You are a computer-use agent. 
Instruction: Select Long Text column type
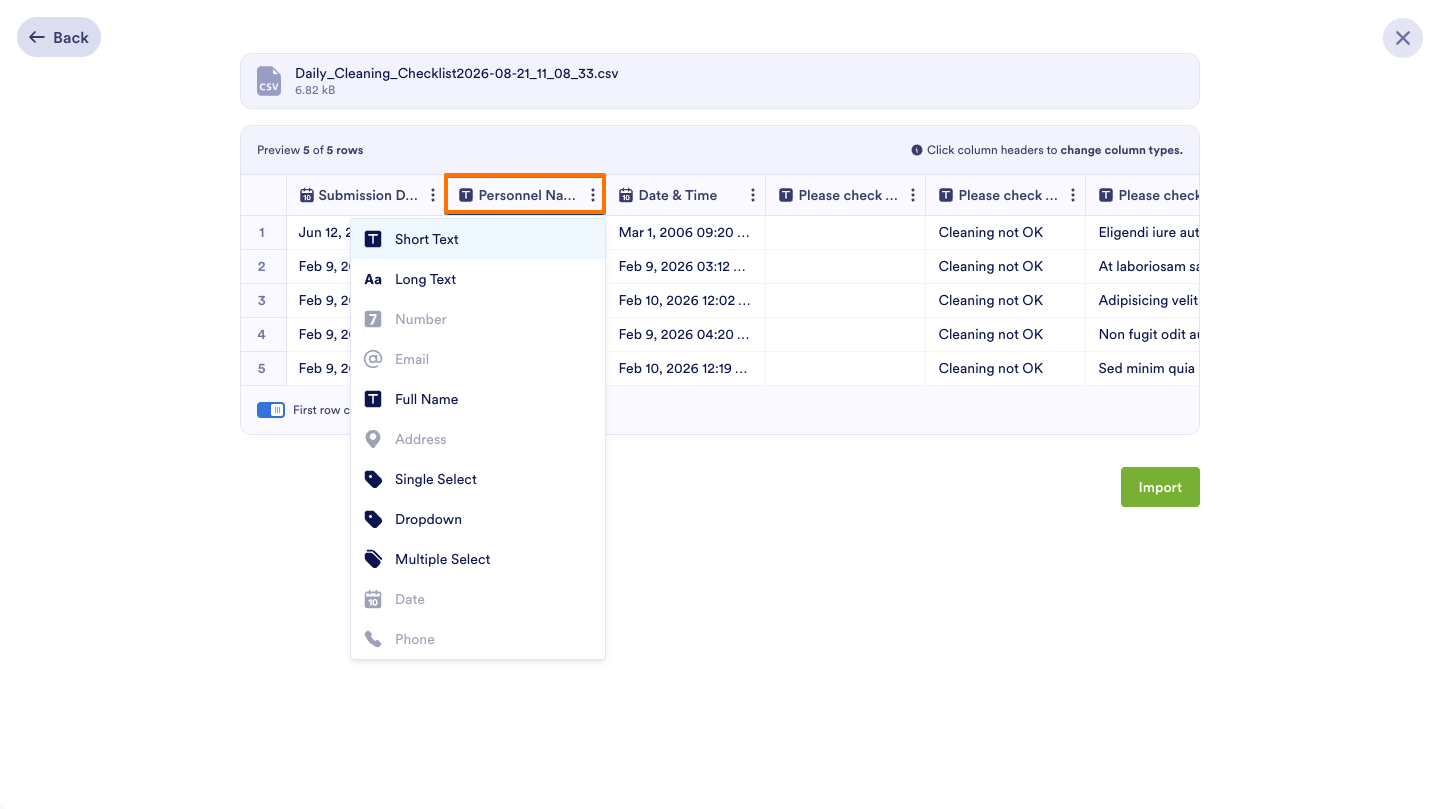pos(478,279)
